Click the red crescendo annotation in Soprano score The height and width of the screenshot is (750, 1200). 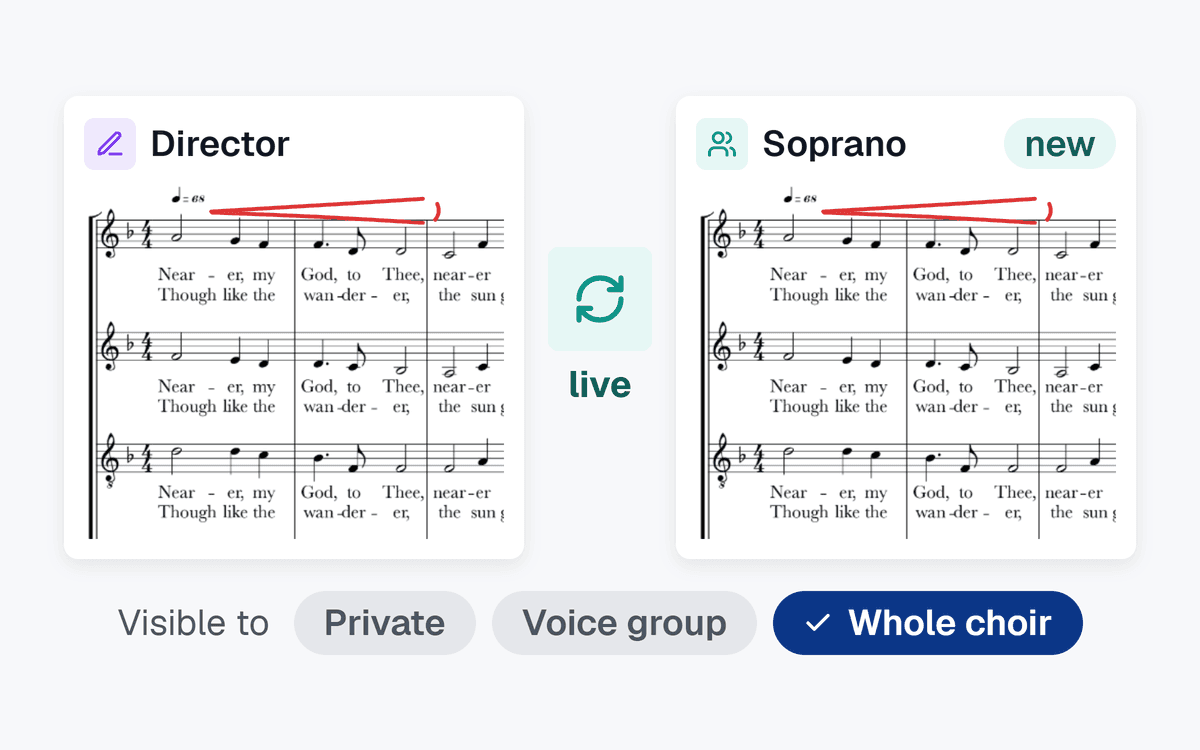pyautogui.click(x=936, y=211)
